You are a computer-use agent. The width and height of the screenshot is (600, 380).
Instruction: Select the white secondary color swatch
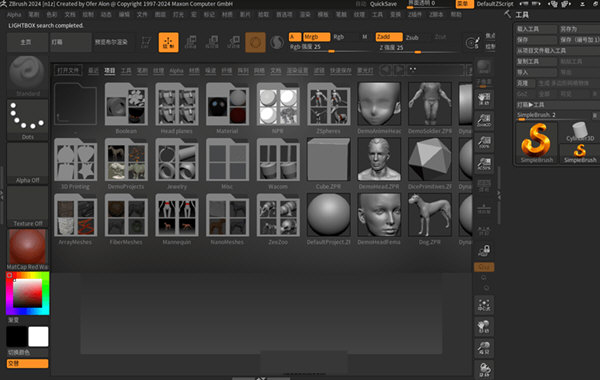click(x=38, y=336)
